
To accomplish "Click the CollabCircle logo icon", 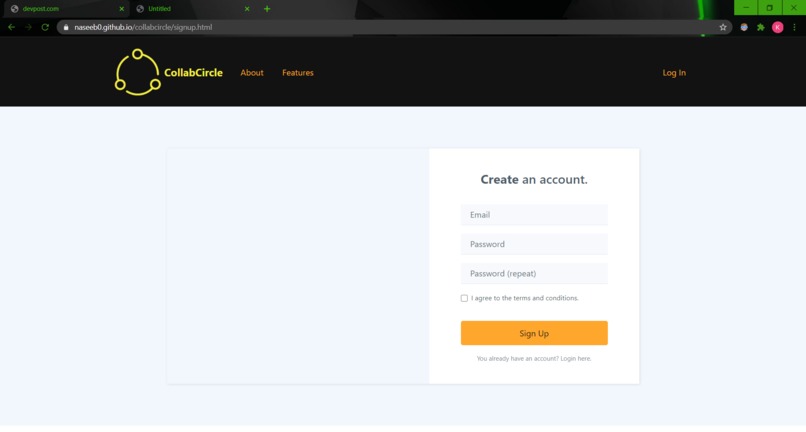I will [138, 73].
